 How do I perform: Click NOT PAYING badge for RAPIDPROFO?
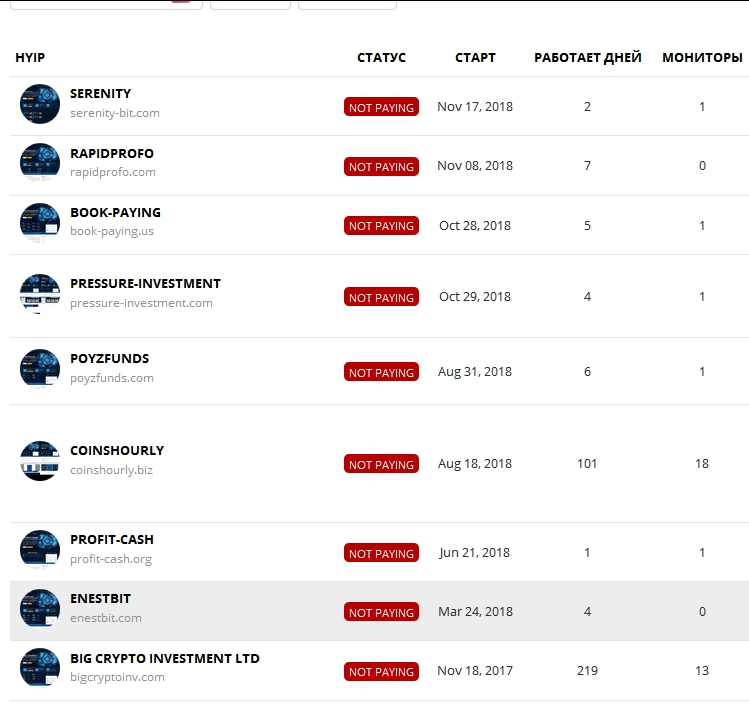(x=381, y=167)
